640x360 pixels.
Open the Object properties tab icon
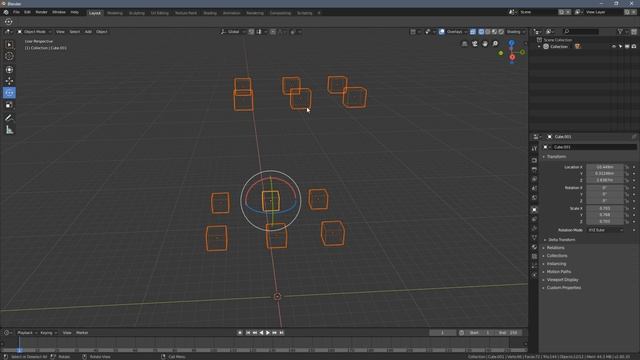point(534,209)
